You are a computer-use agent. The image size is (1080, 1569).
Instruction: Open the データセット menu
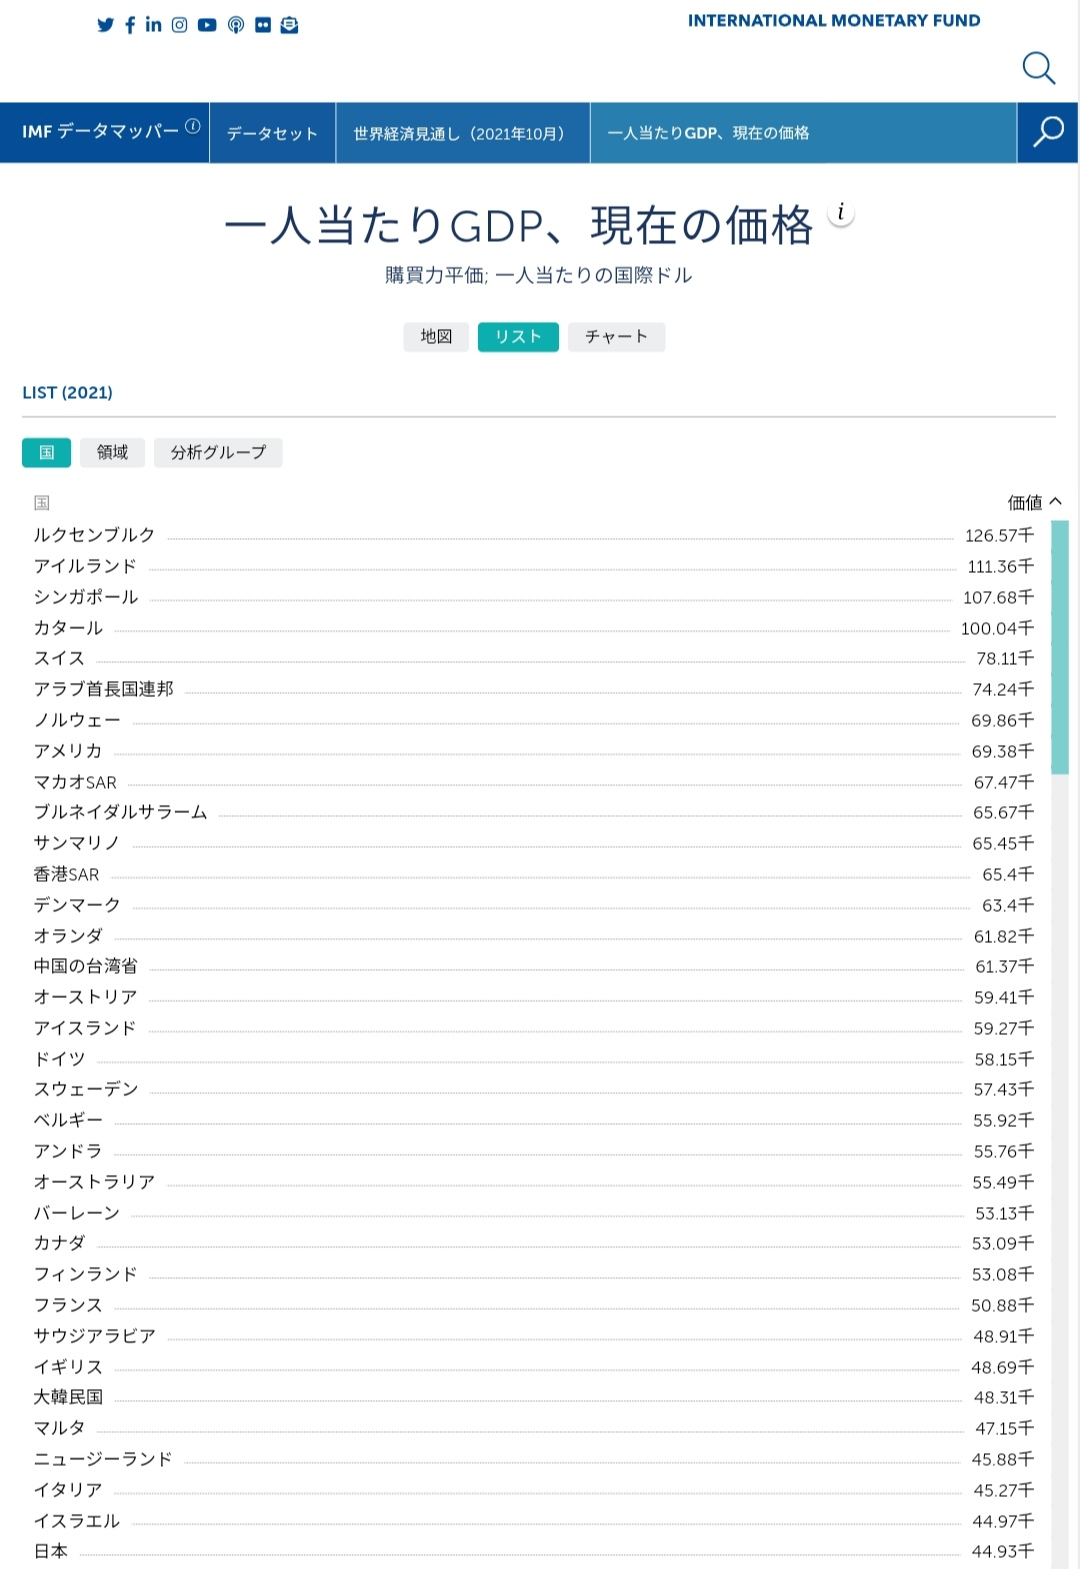pyautogui.click(x=272, y=133)
